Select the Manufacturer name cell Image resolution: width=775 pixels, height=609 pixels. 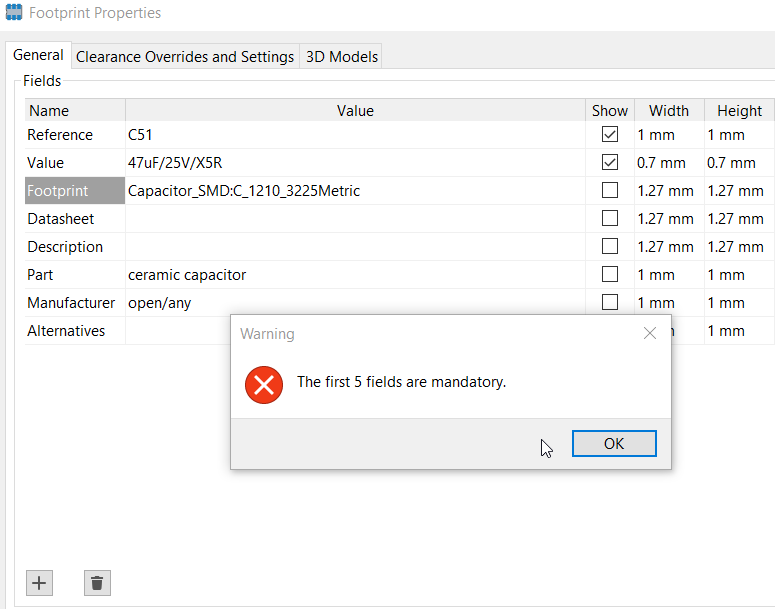(x=75, y=303)
